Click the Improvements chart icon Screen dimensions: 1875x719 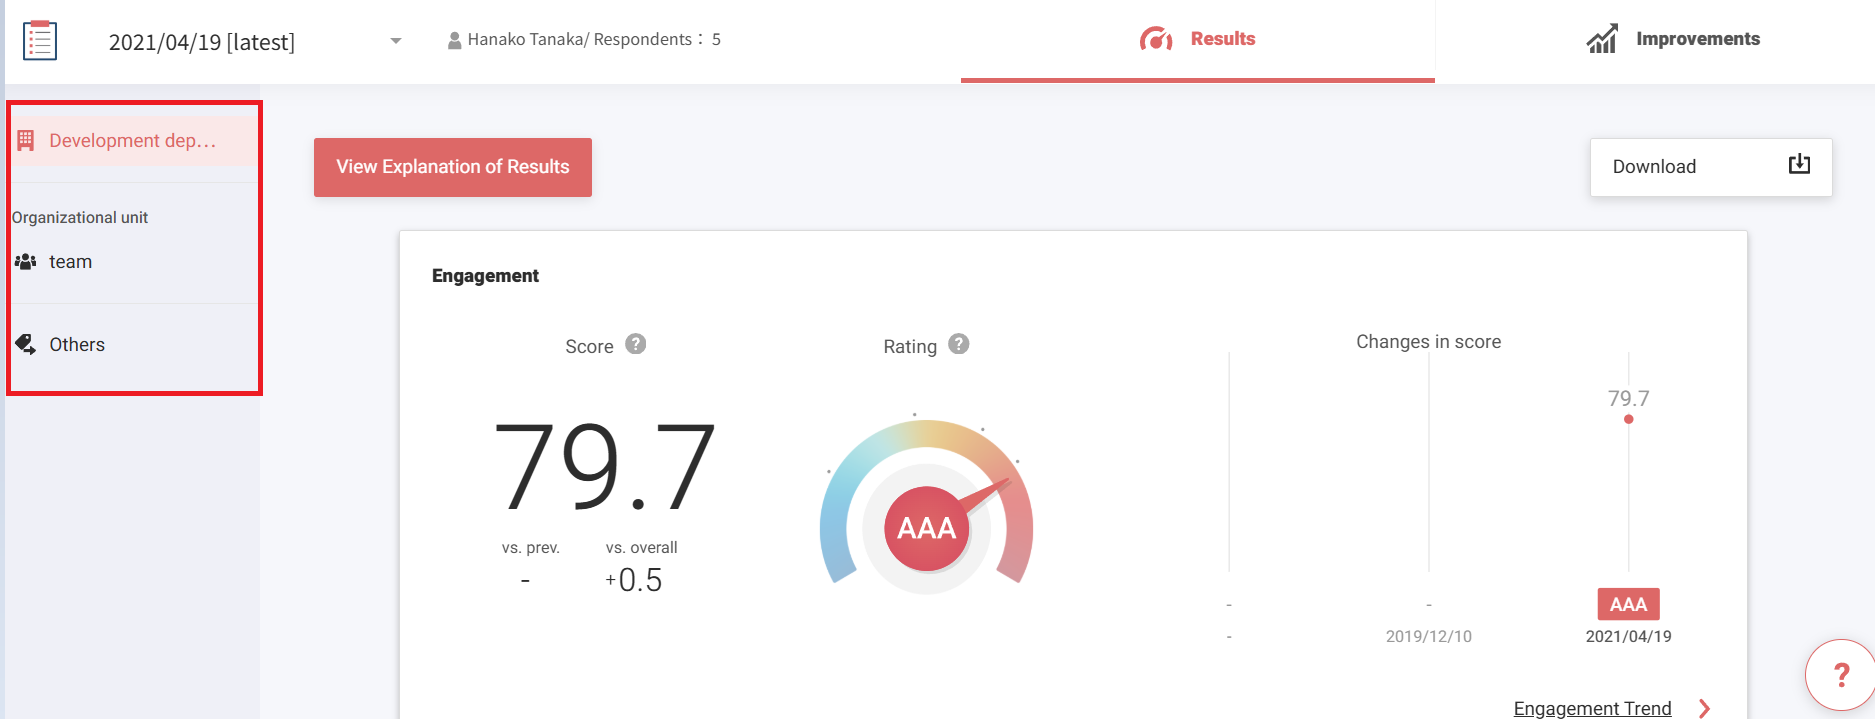tap(1601, 40)
